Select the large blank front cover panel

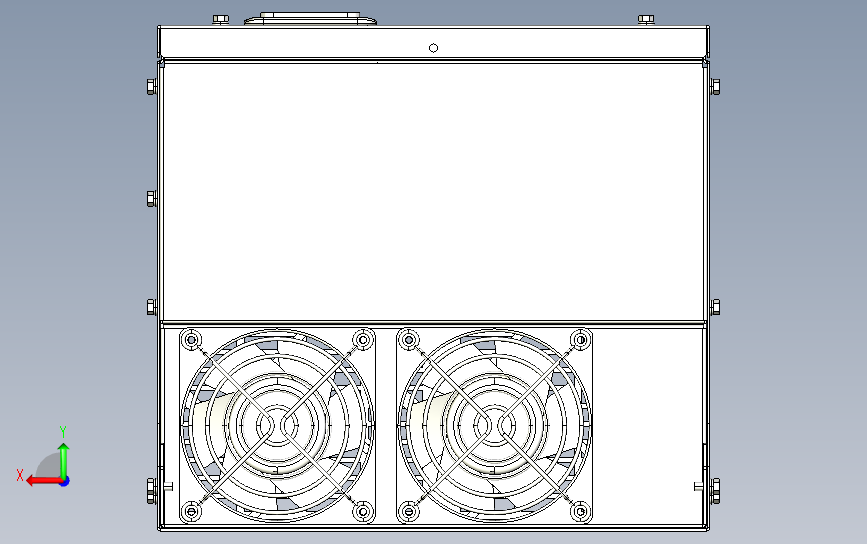pos(434,191)
